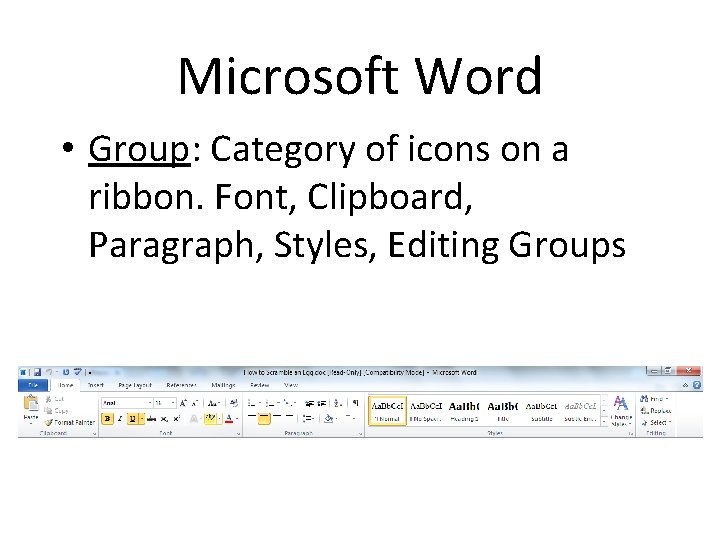Open the File tab
The image size is (720, 540).
[33, 385]
